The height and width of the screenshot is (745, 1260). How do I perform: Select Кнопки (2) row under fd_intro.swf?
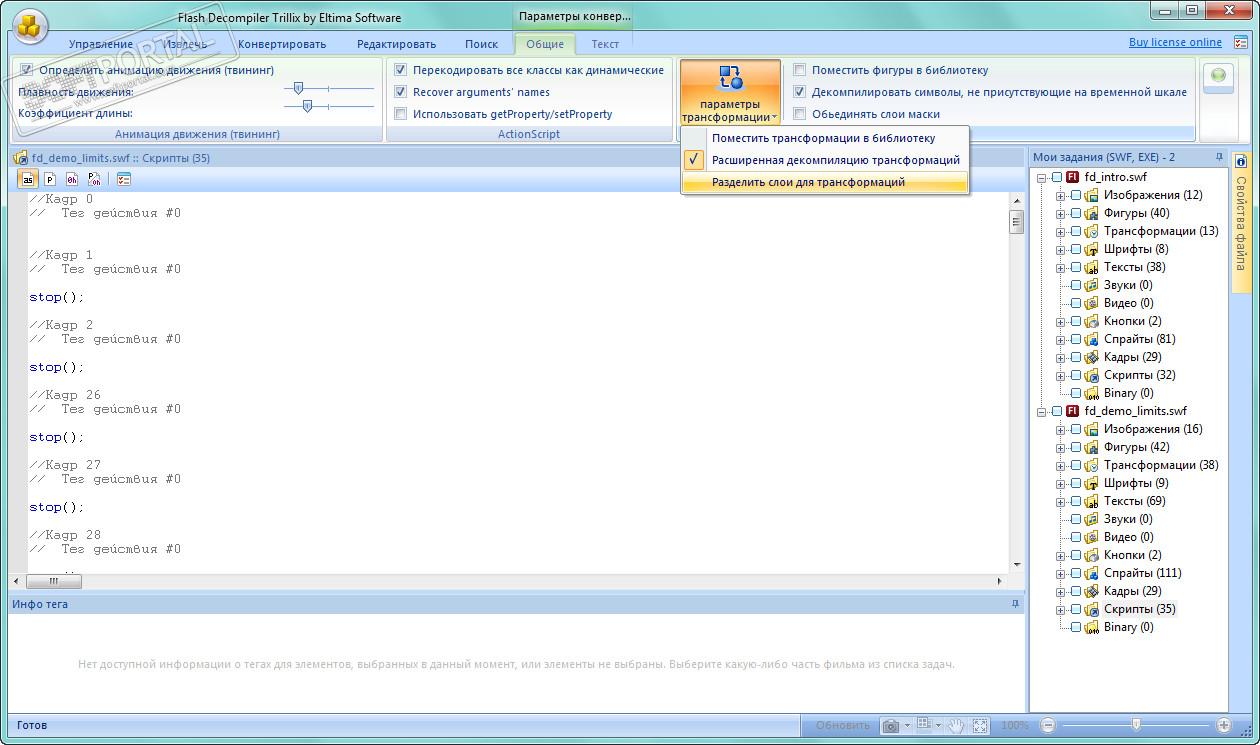(x=1133, y=321)
